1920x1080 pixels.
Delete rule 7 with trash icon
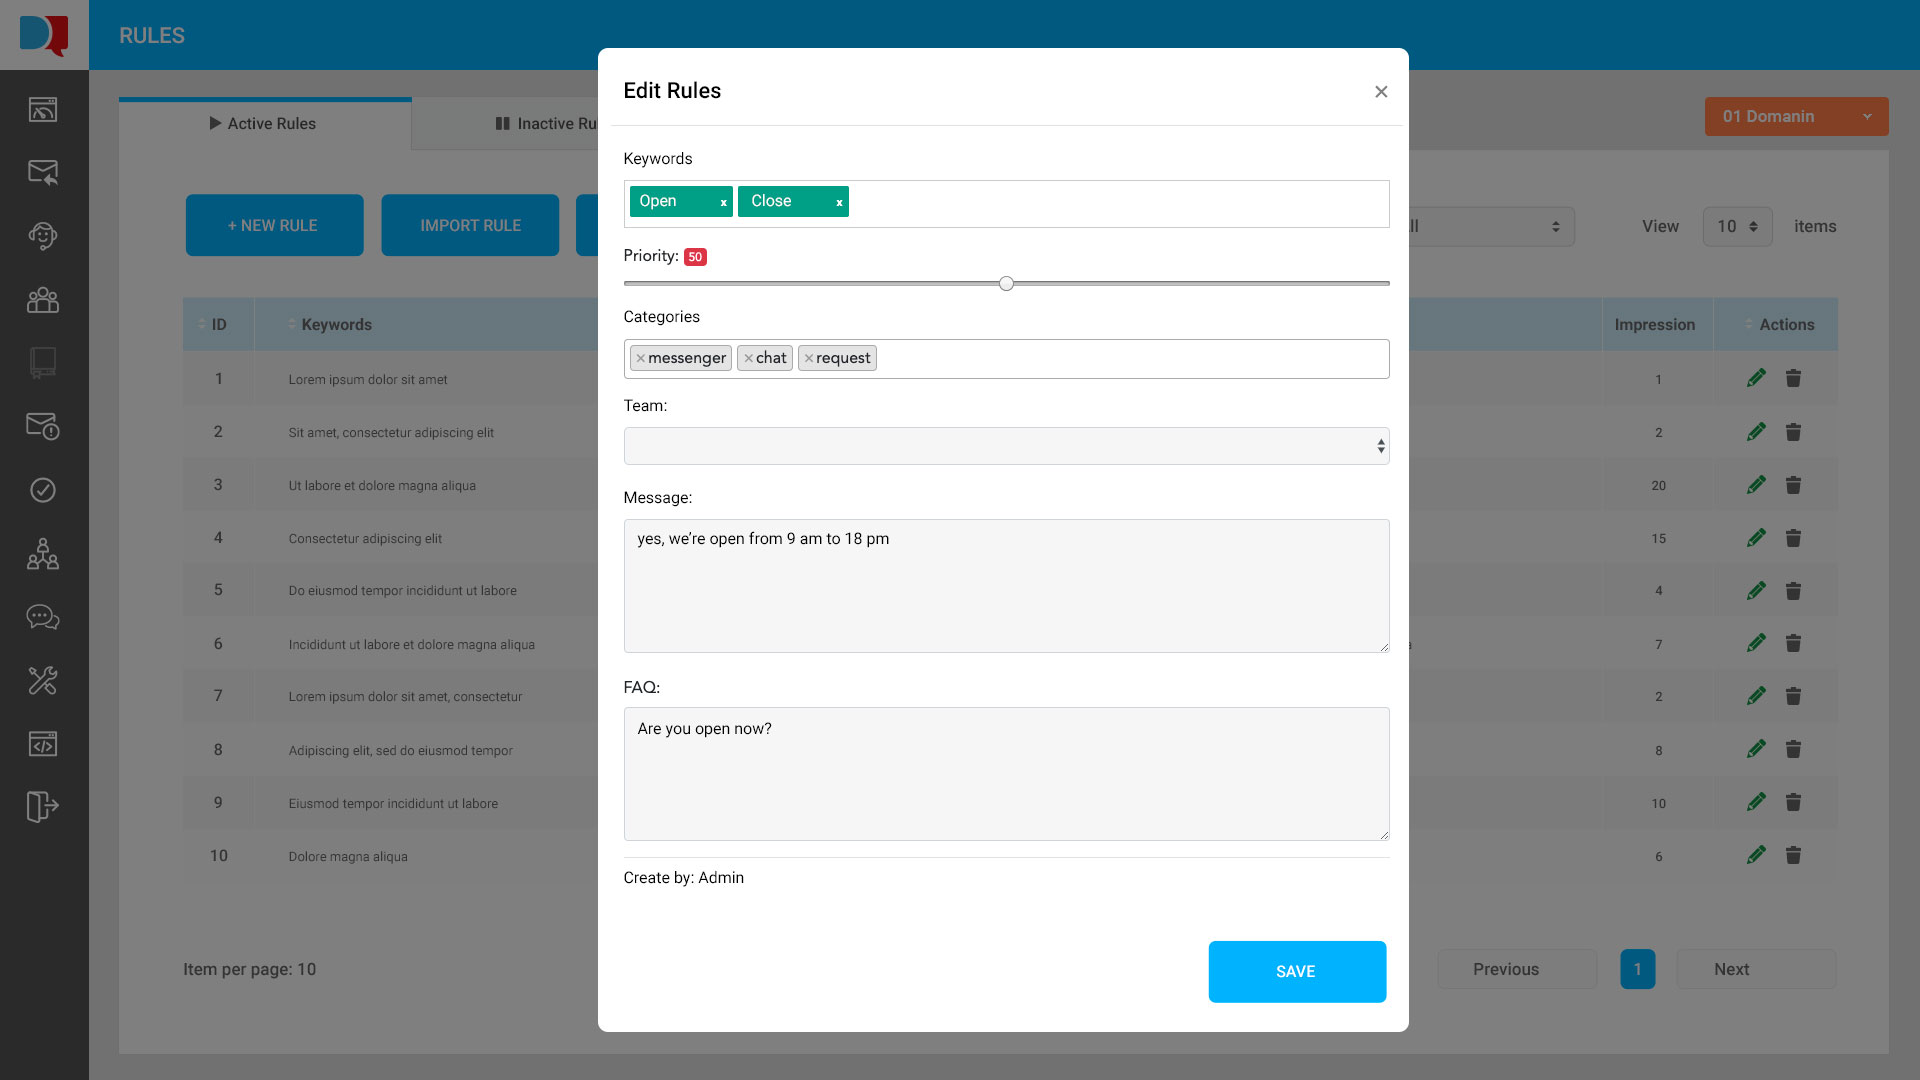click(1793, 696)
